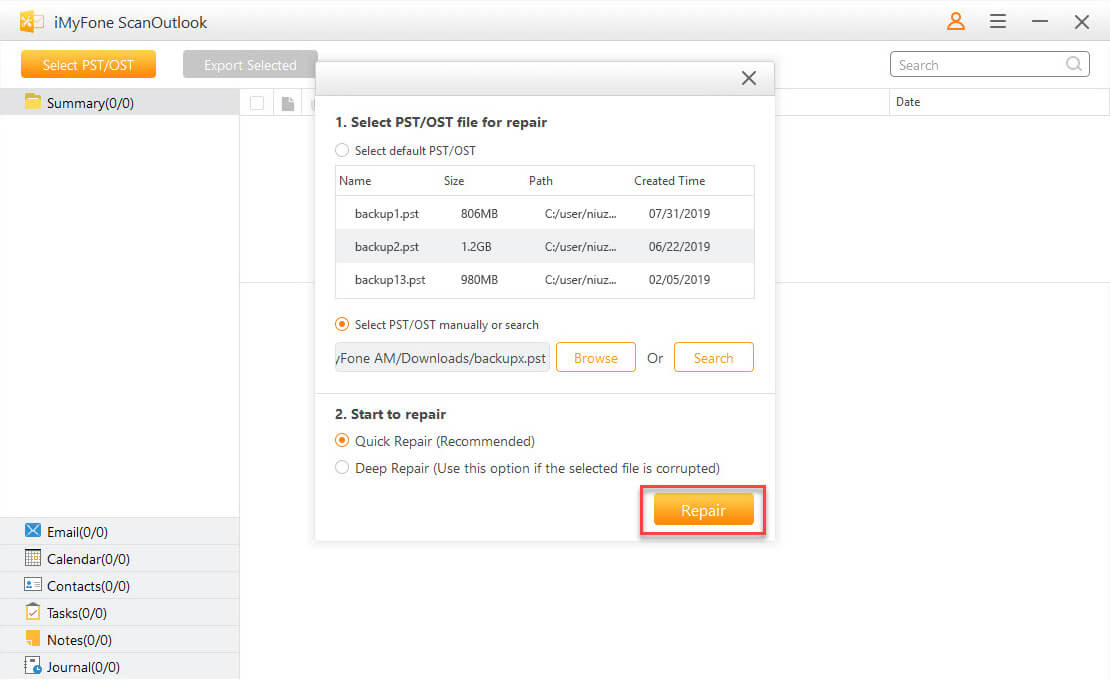Click the Select PST/OST button
The height and width of the screenshot is (680, 1110).
[x=88, y=65]
